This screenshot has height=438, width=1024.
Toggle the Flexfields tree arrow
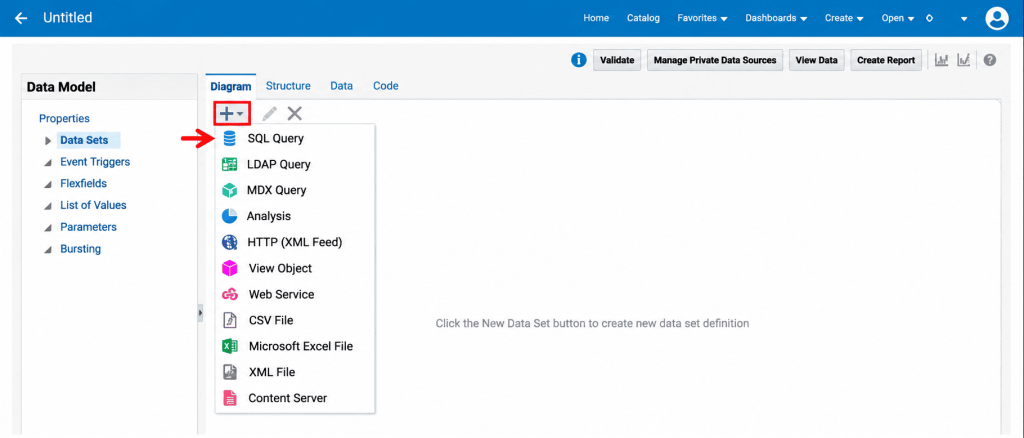point(48,185)
